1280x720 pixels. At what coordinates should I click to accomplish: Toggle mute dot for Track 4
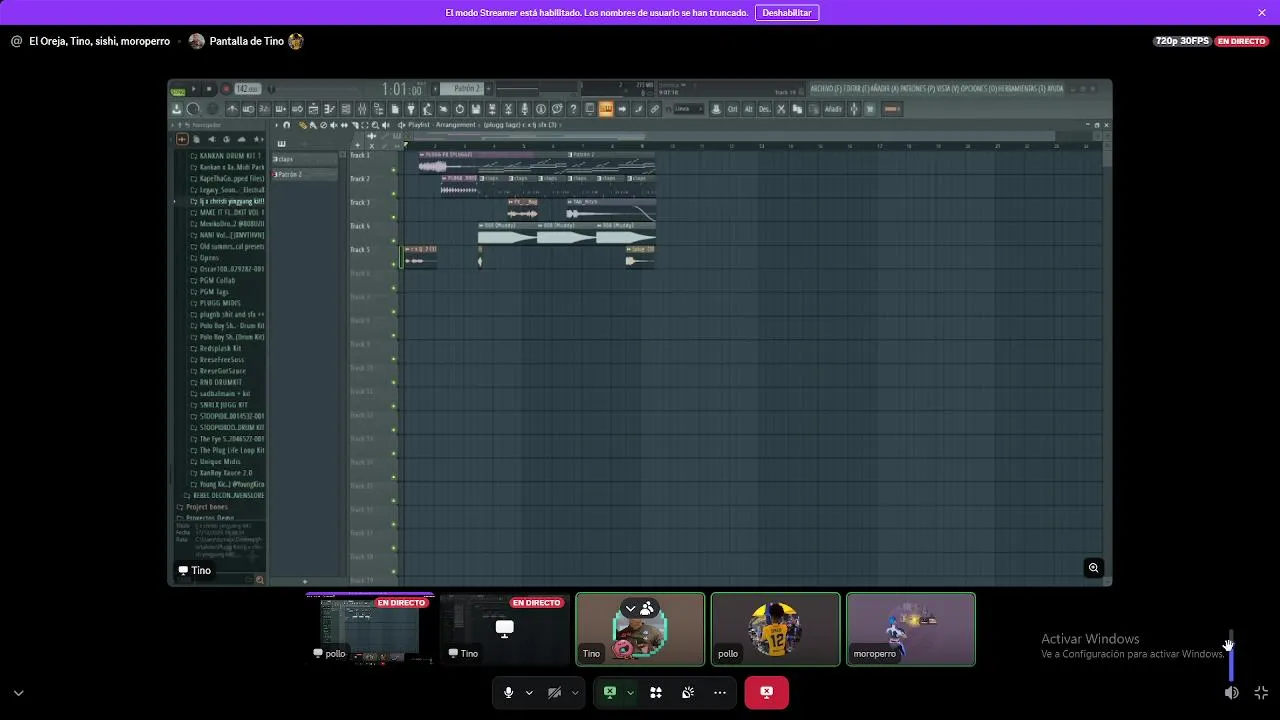coord(393,240)
